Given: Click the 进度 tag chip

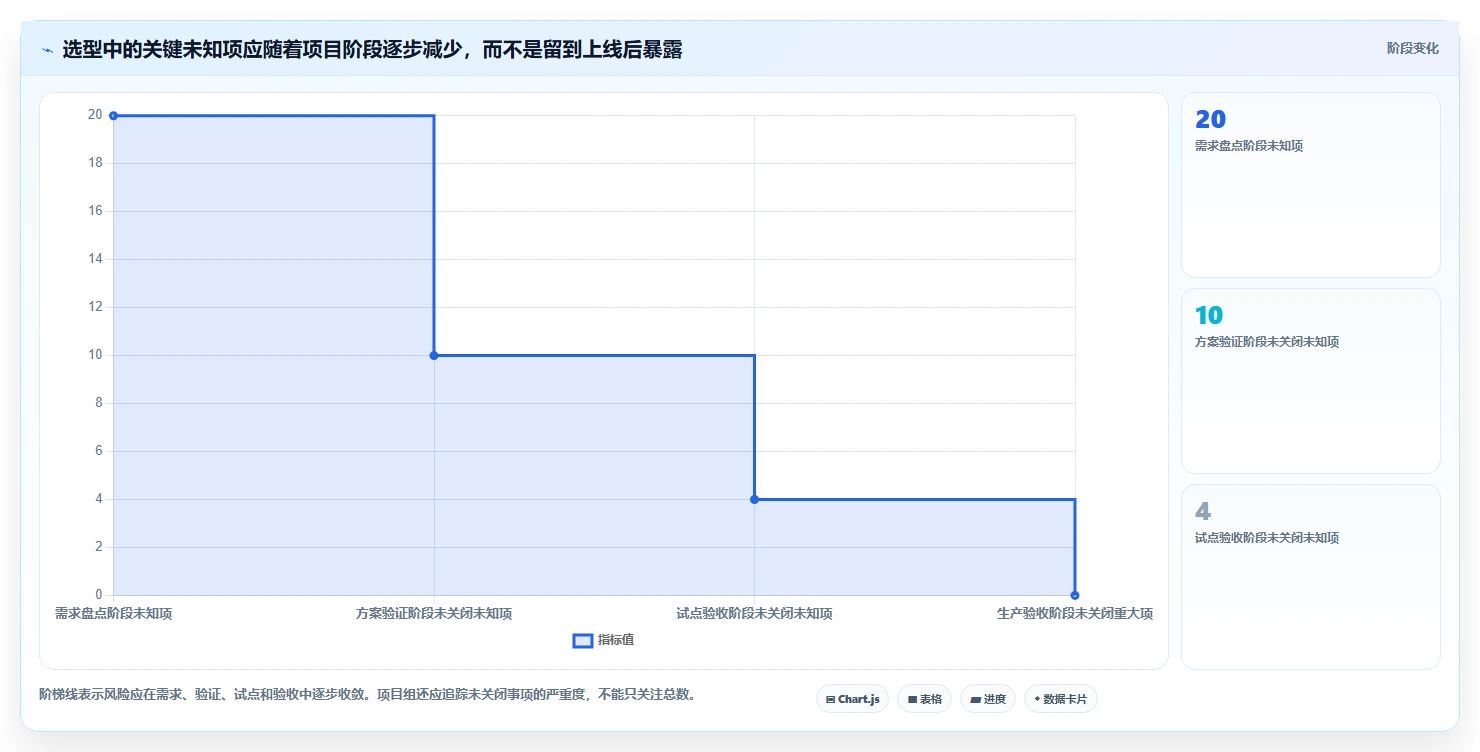Looking at the screenshot, I should point(988,699).
